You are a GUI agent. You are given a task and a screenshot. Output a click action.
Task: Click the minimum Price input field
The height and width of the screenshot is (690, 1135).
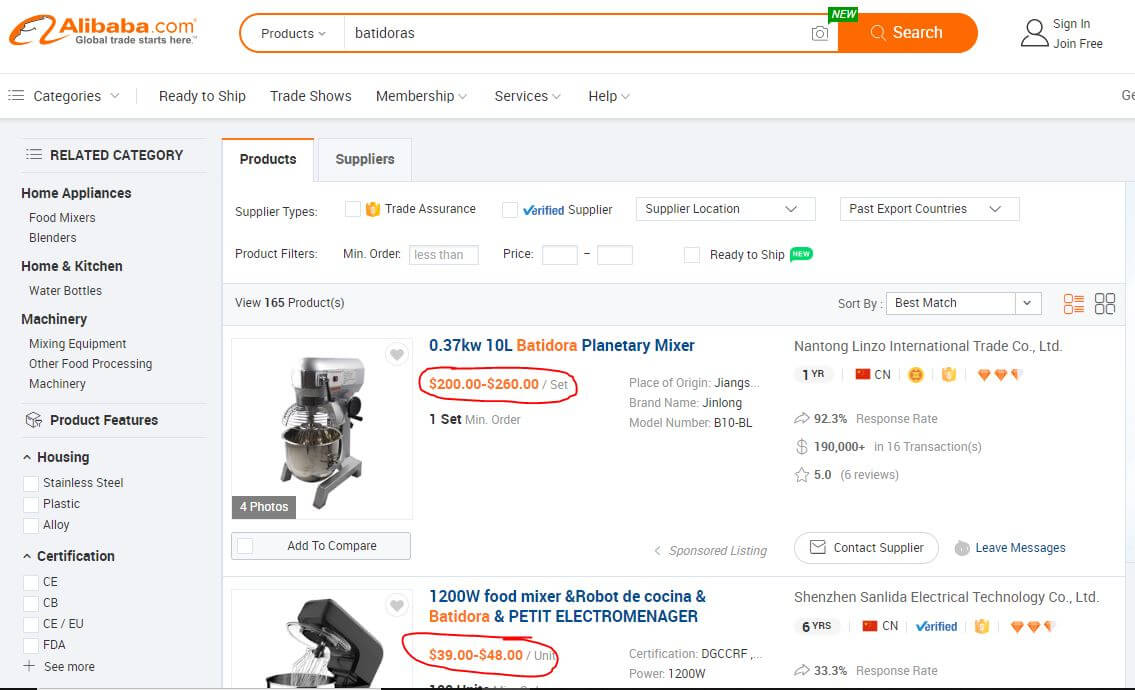click(x=560, y=255)
